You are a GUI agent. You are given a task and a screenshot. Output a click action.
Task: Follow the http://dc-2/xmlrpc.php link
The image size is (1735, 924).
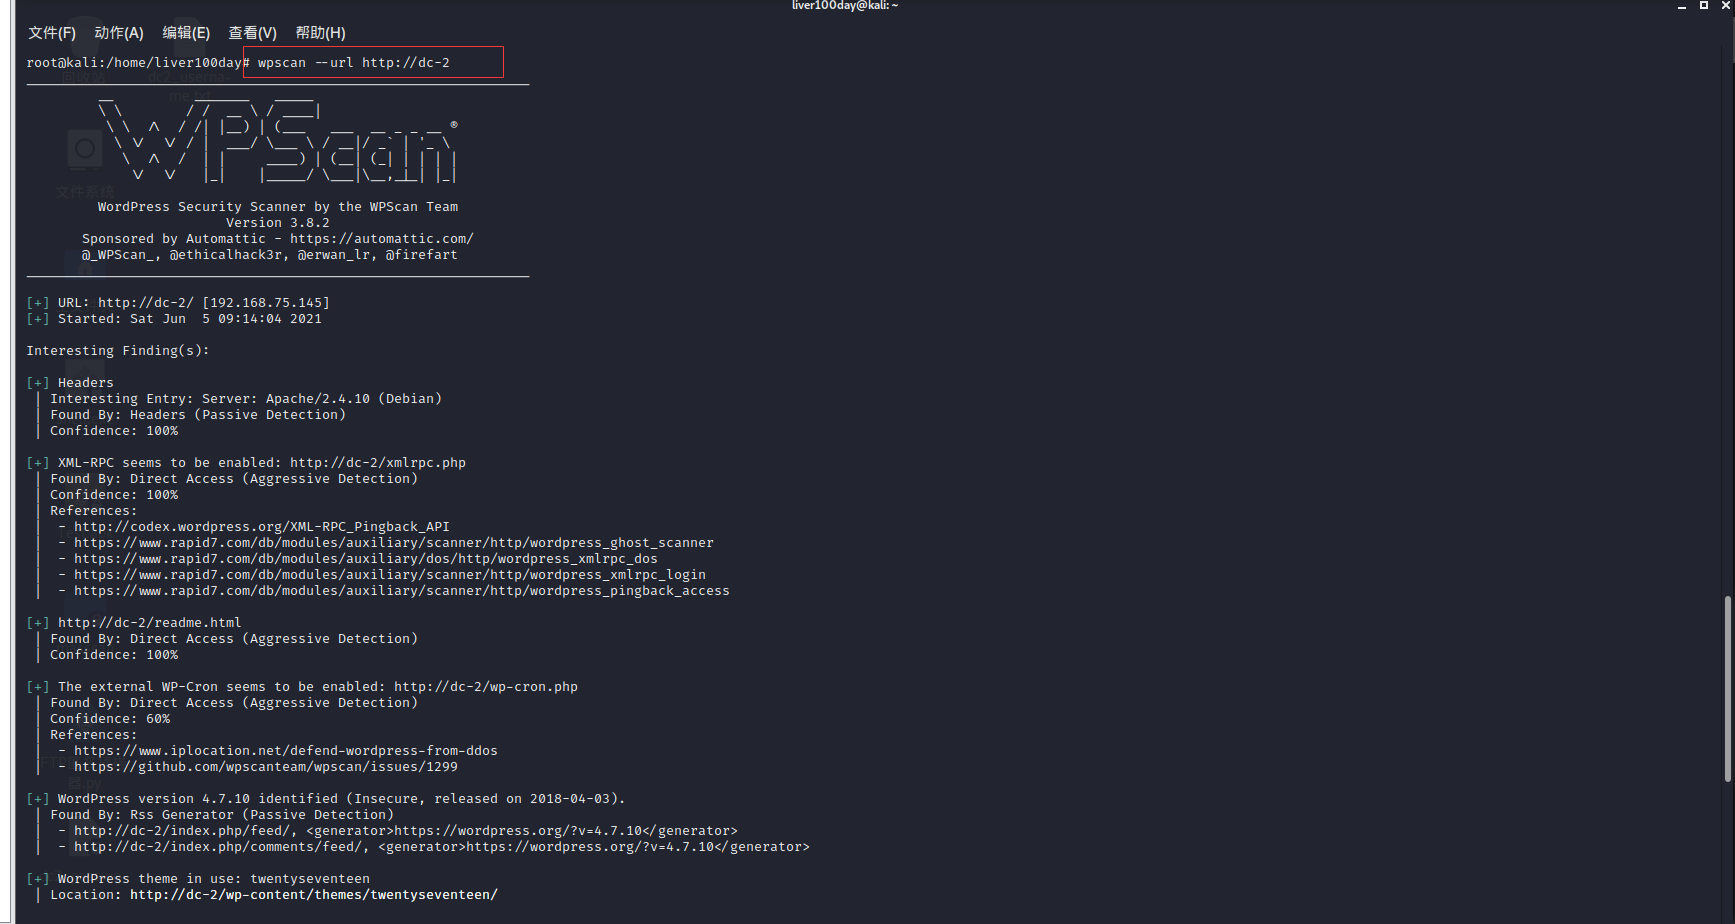(x=377, y=462)
